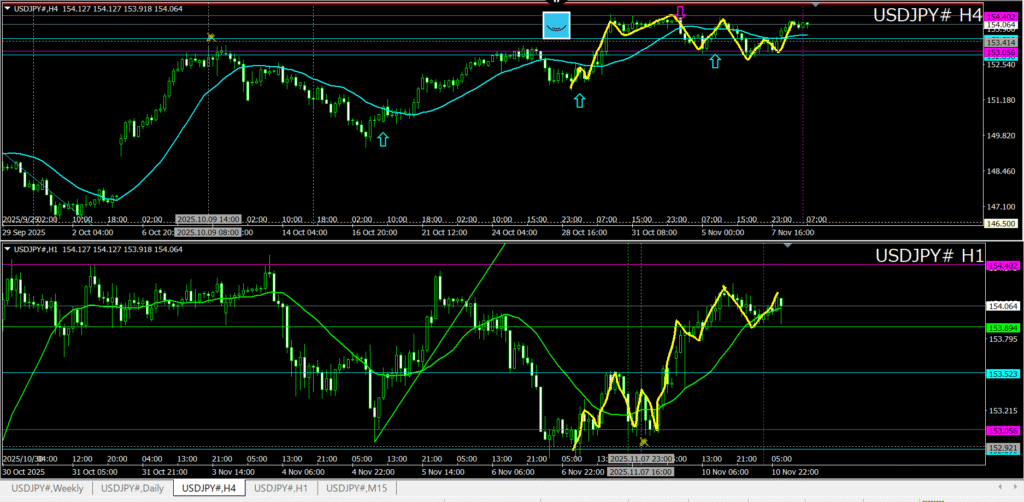1024x502 pixels.
Task: Expand the H4 chart title dropdown arrow
Action: (6, 10)
